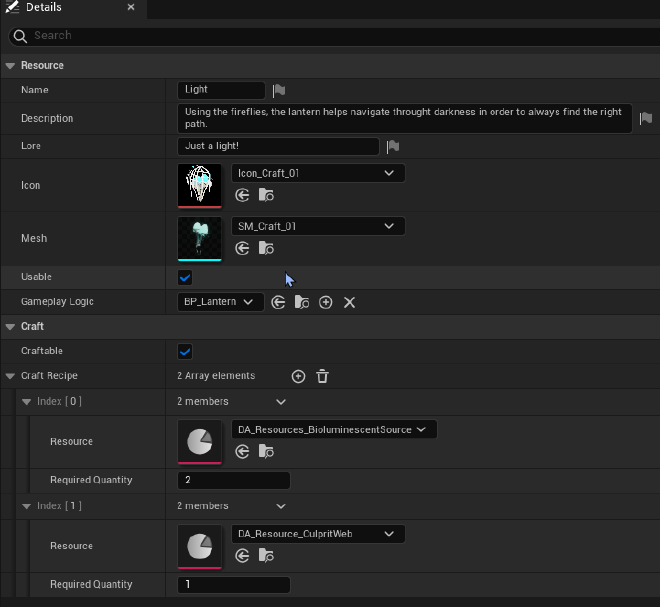Use selected asset arrow for BioluminescentSource resource
Screen dimensions: 660x607
pos(242,452)
